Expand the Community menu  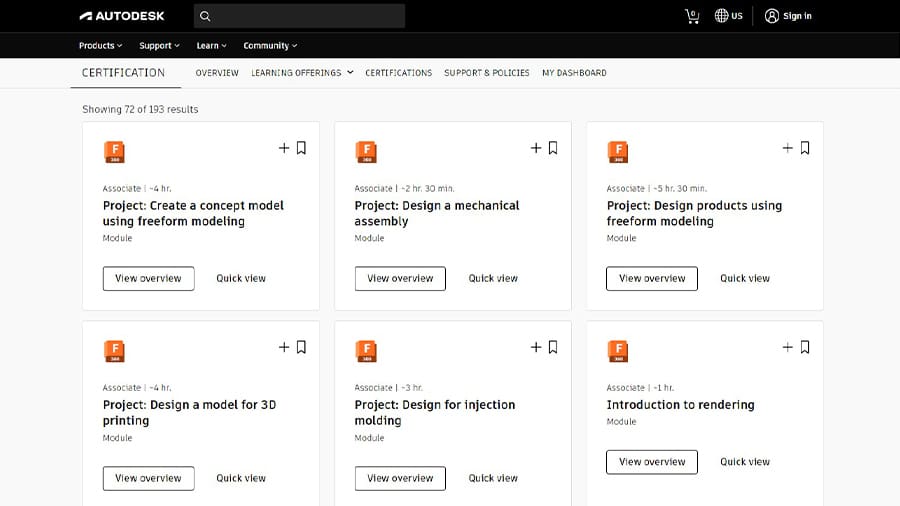[x=270, y=45]
